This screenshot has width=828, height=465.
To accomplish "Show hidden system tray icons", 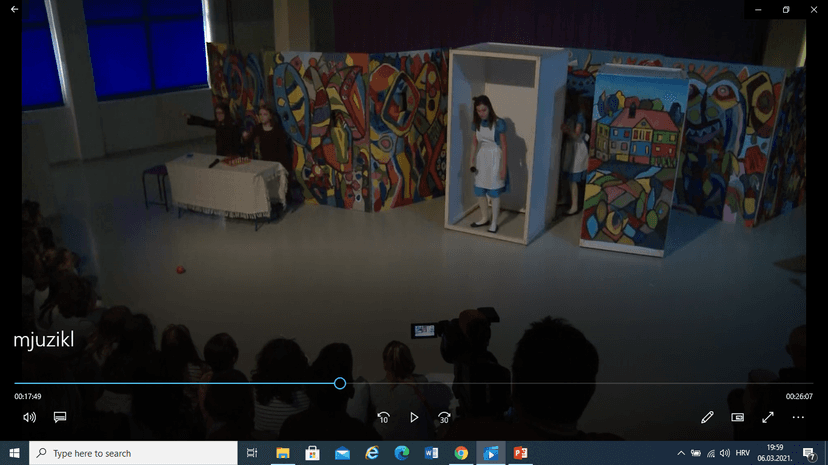I will pyautogui.click(x=681, y=453).
